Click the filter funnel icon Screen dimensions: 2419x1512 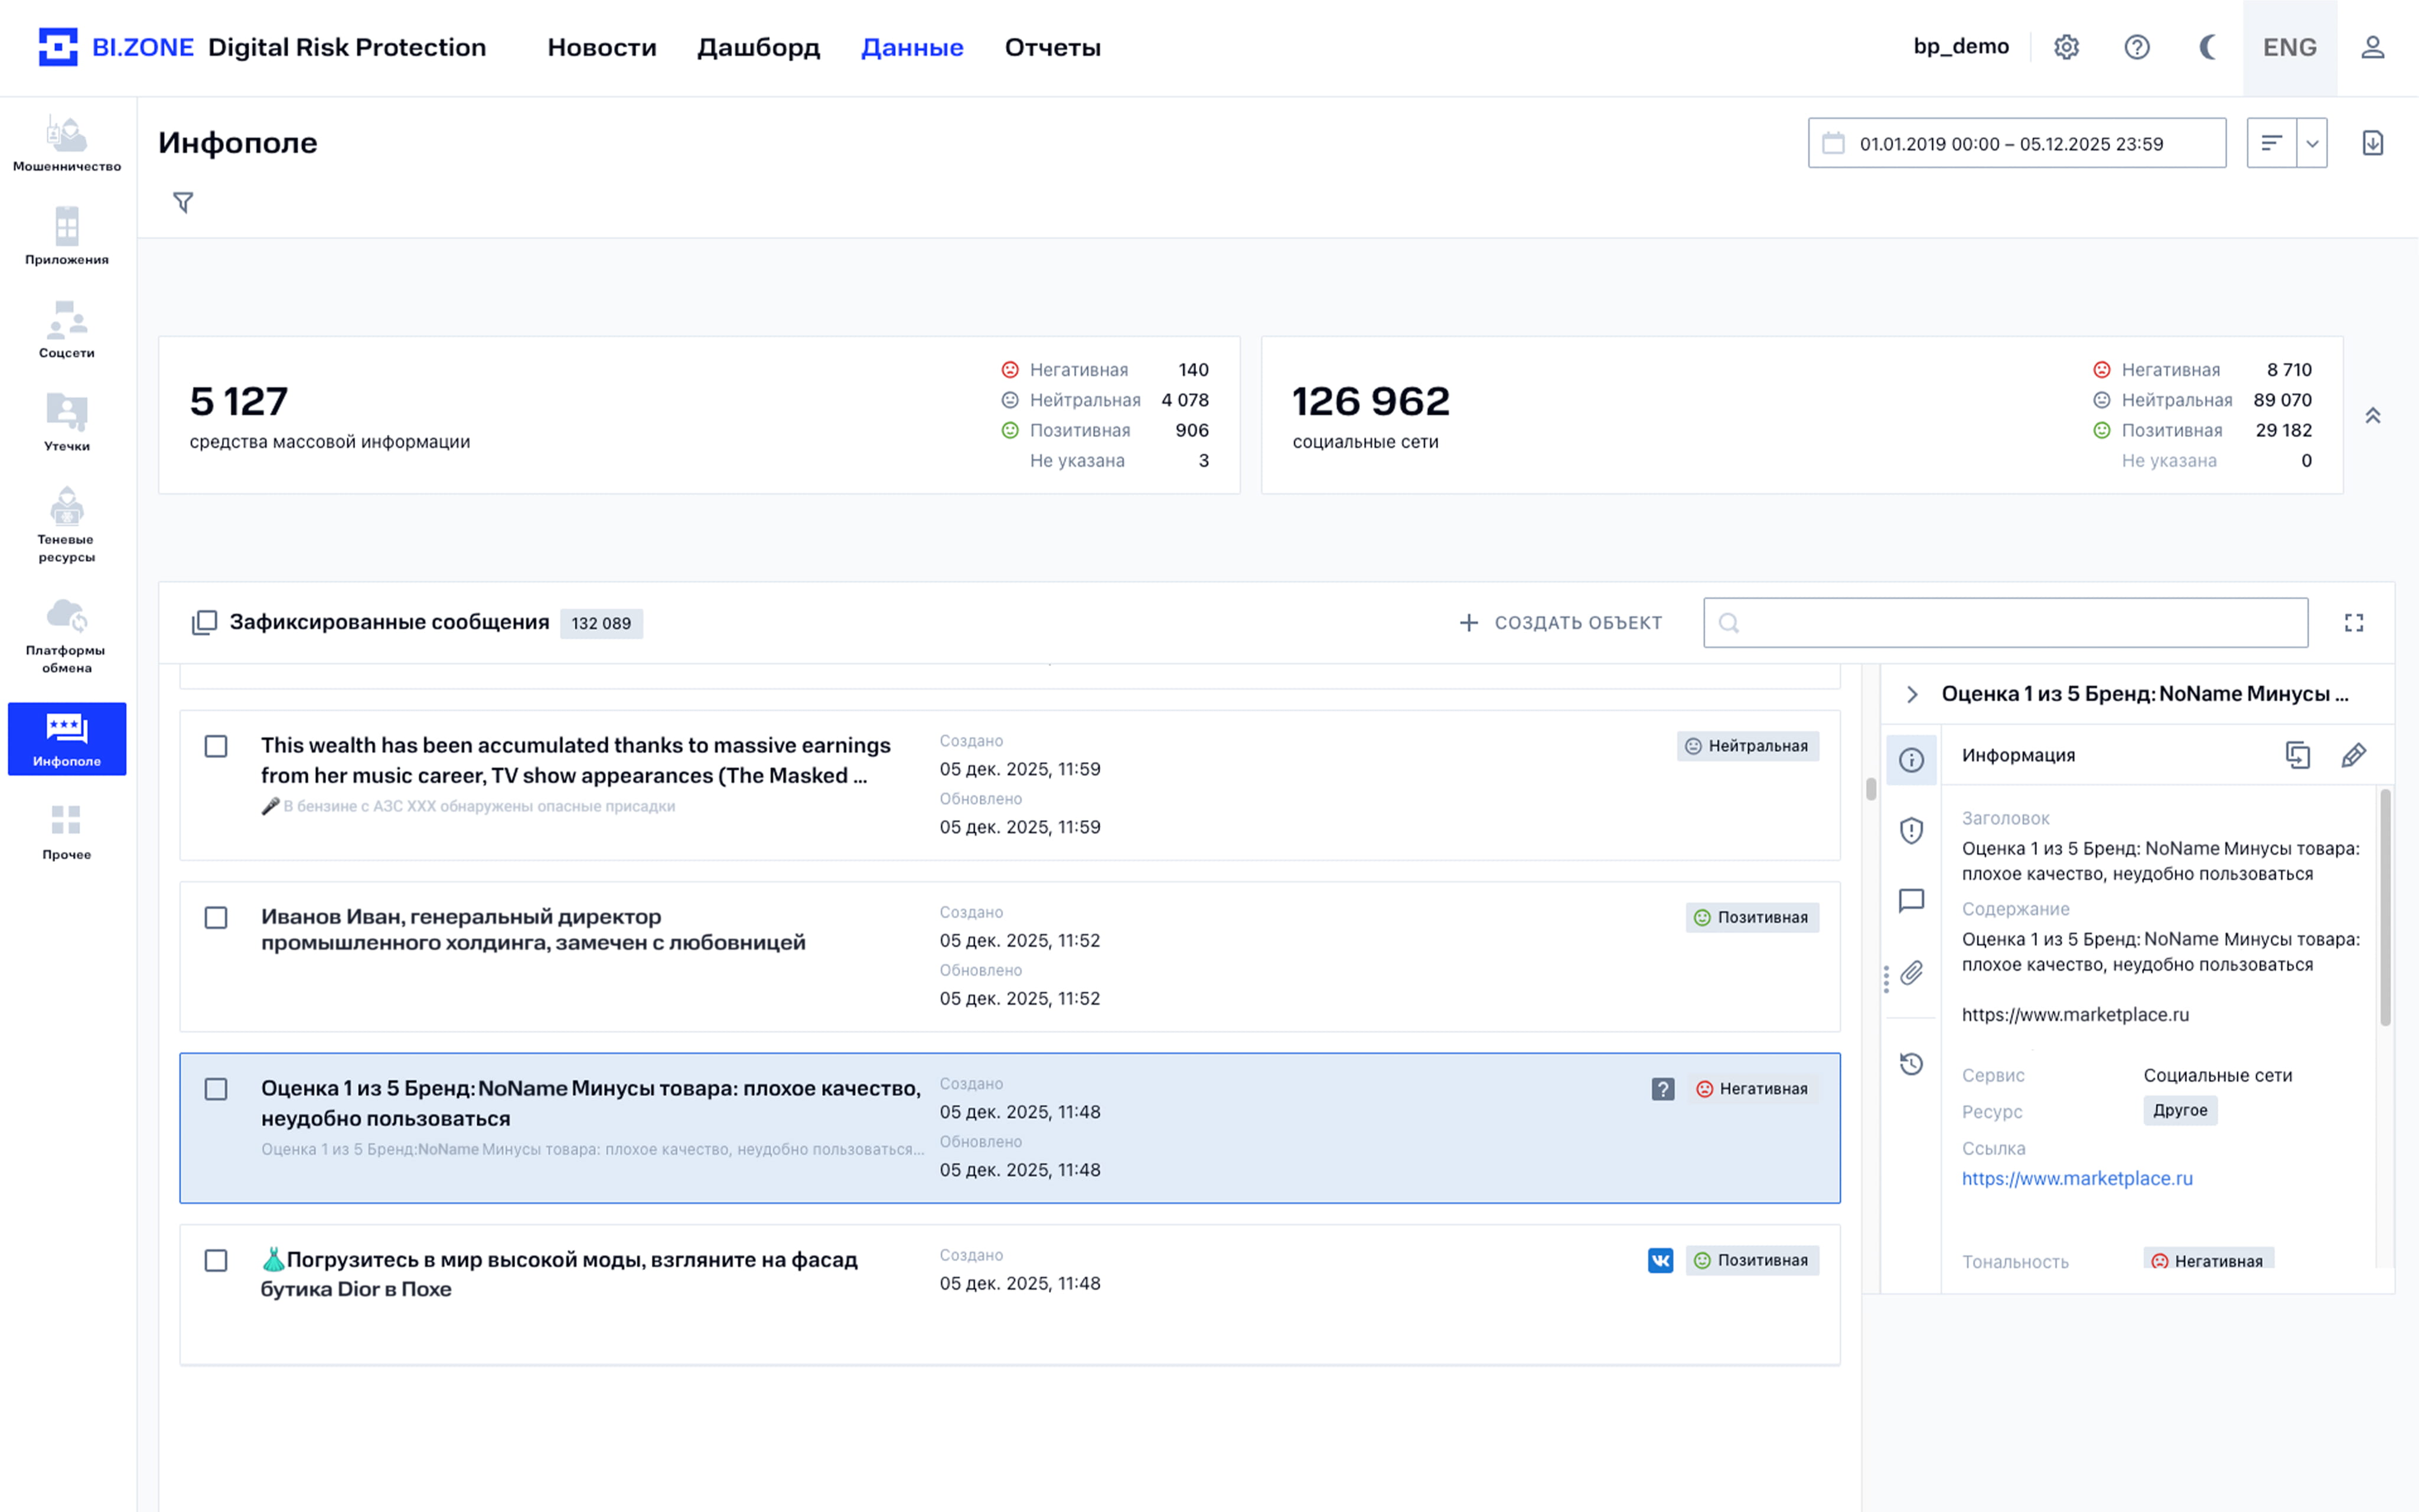pyautogui.click(x=183, y=203)
